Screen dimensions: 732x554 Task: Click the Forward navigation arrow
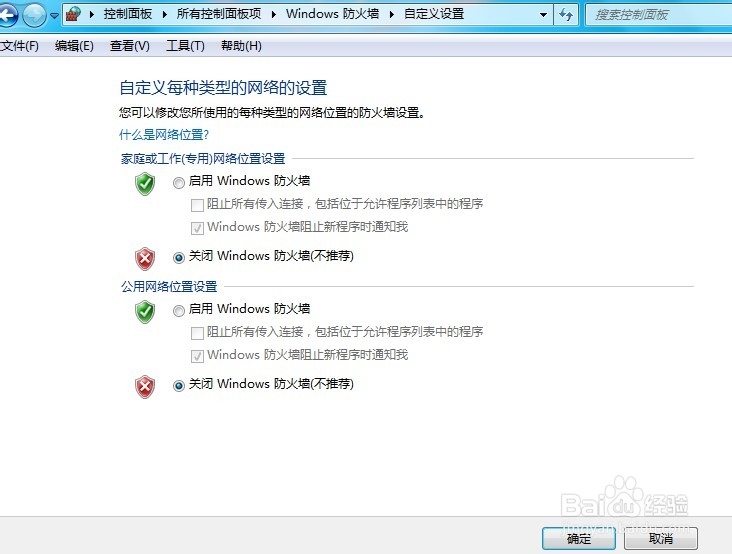[35, 15]
